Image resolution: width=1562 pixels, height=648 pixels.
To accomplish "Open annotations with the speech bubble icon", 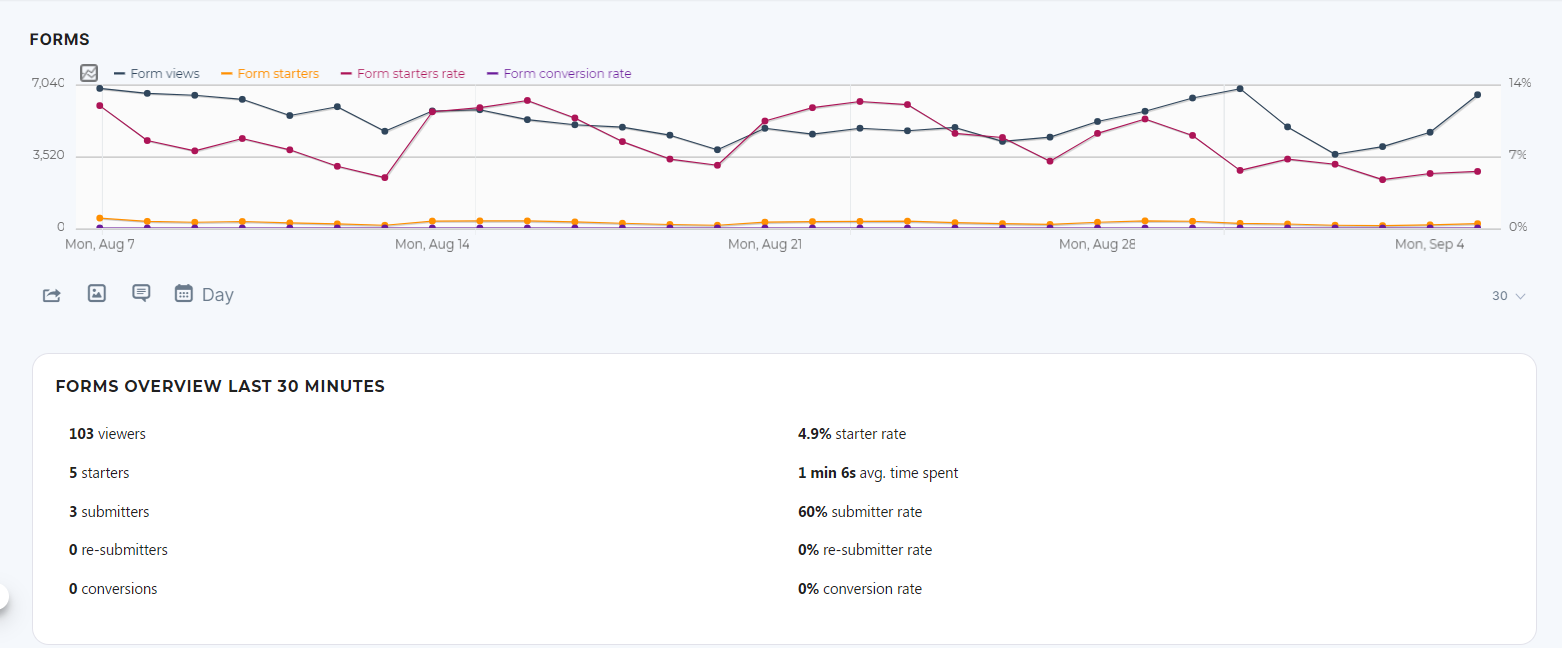I will click(x=141, y=293).
